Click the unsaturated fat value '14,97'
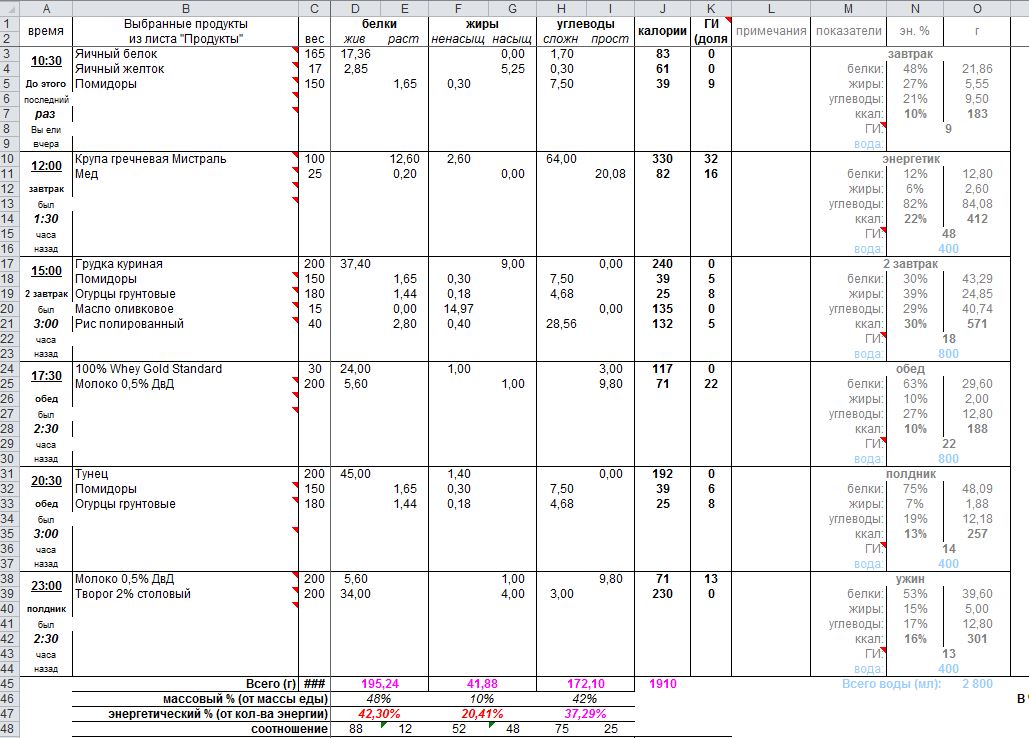1029x738 pixels. [x=458, y=309]
